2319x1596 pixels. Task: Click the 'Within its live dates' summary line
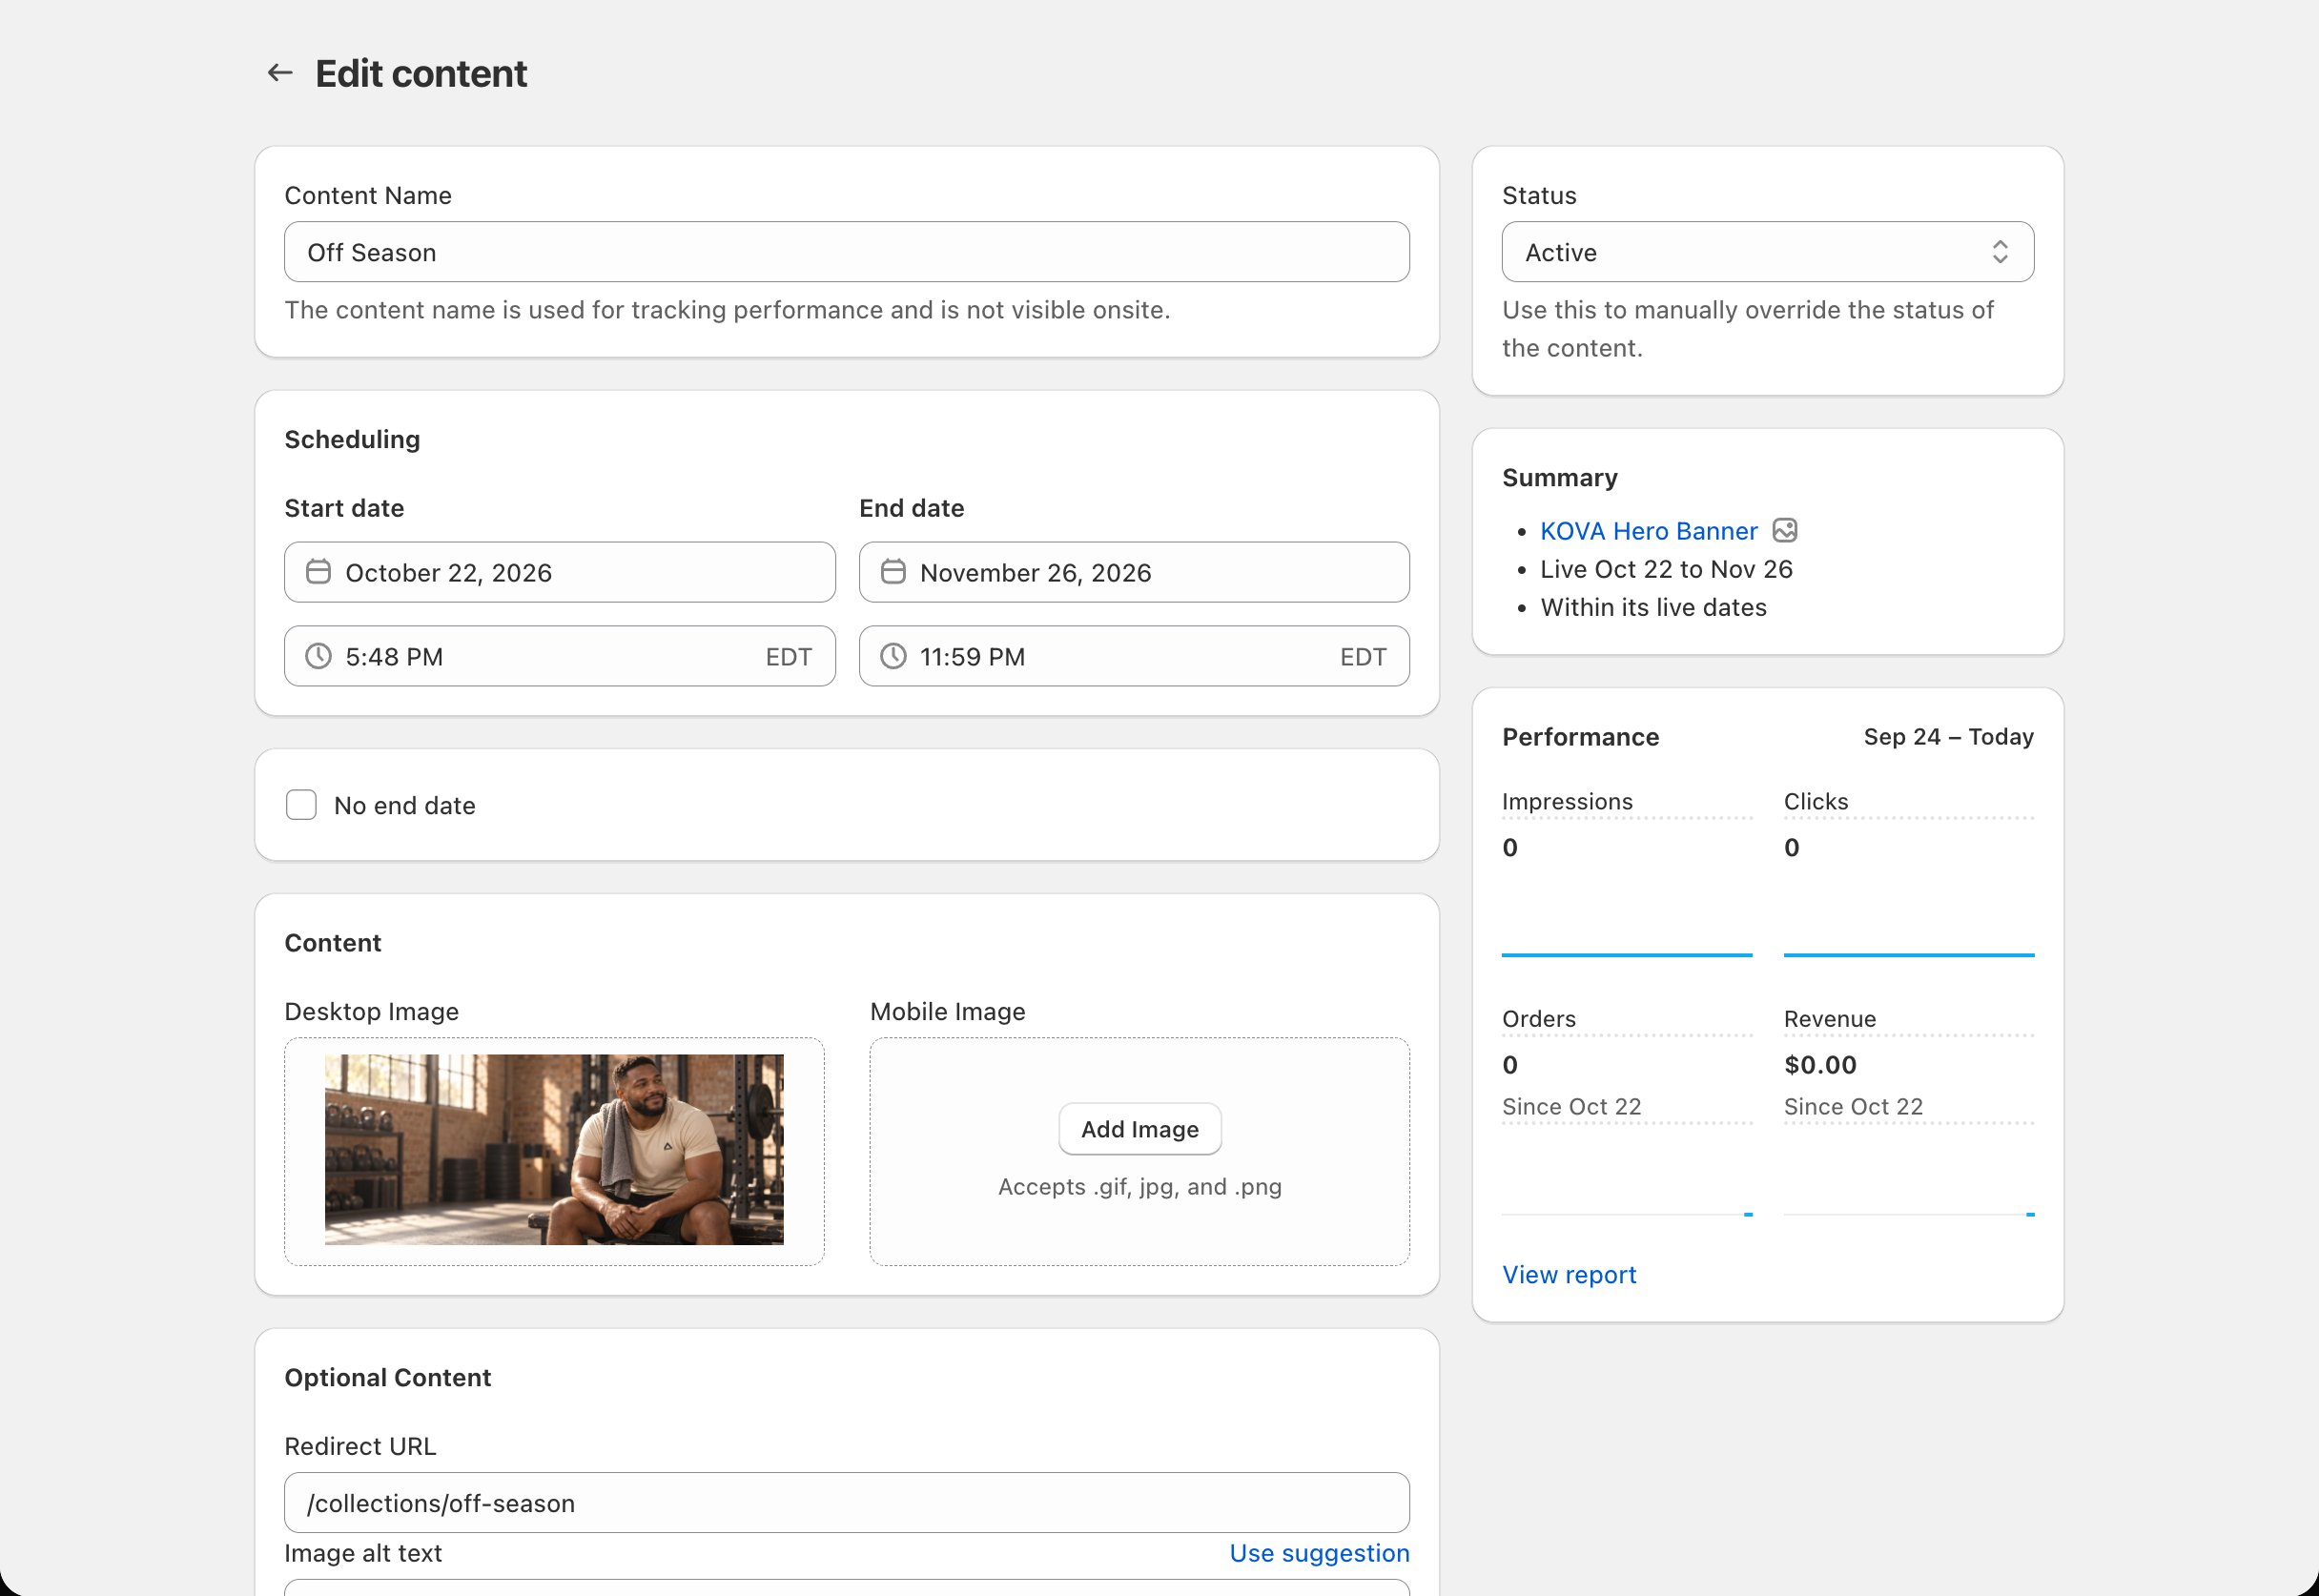point(1653,607)
